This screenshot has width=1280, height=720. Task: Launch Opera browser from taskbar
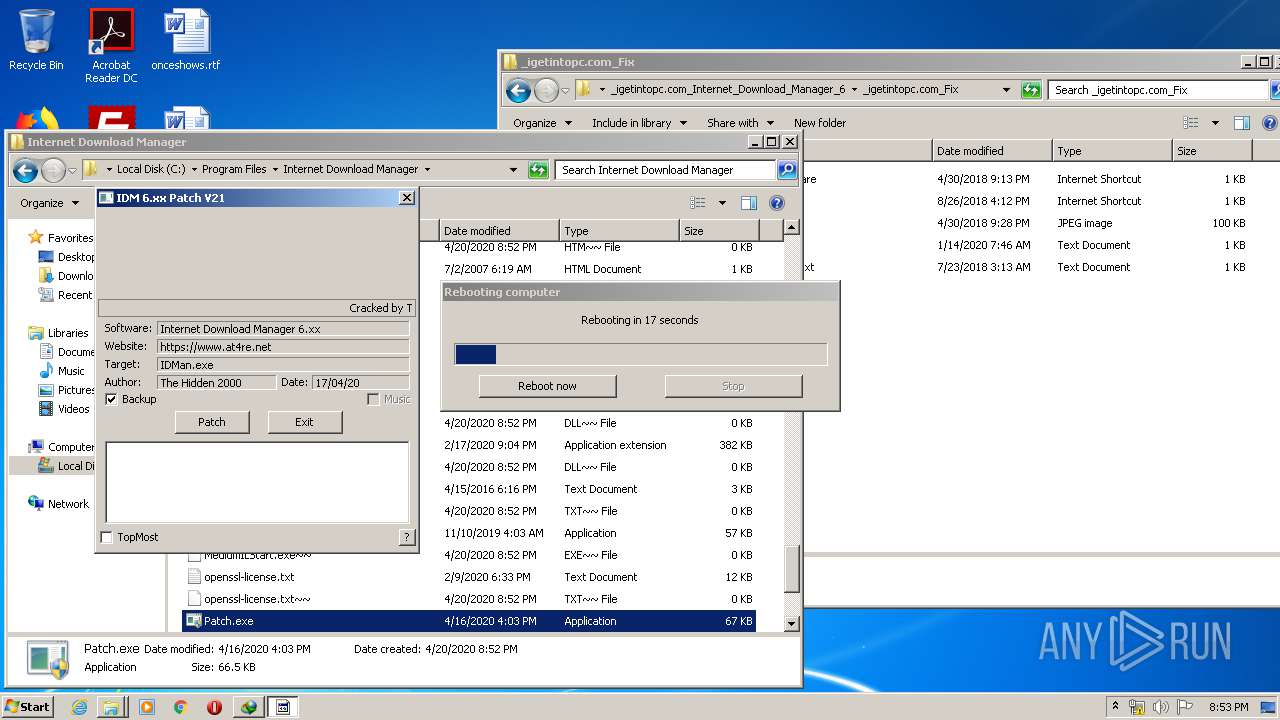click(x=214, y=707)
